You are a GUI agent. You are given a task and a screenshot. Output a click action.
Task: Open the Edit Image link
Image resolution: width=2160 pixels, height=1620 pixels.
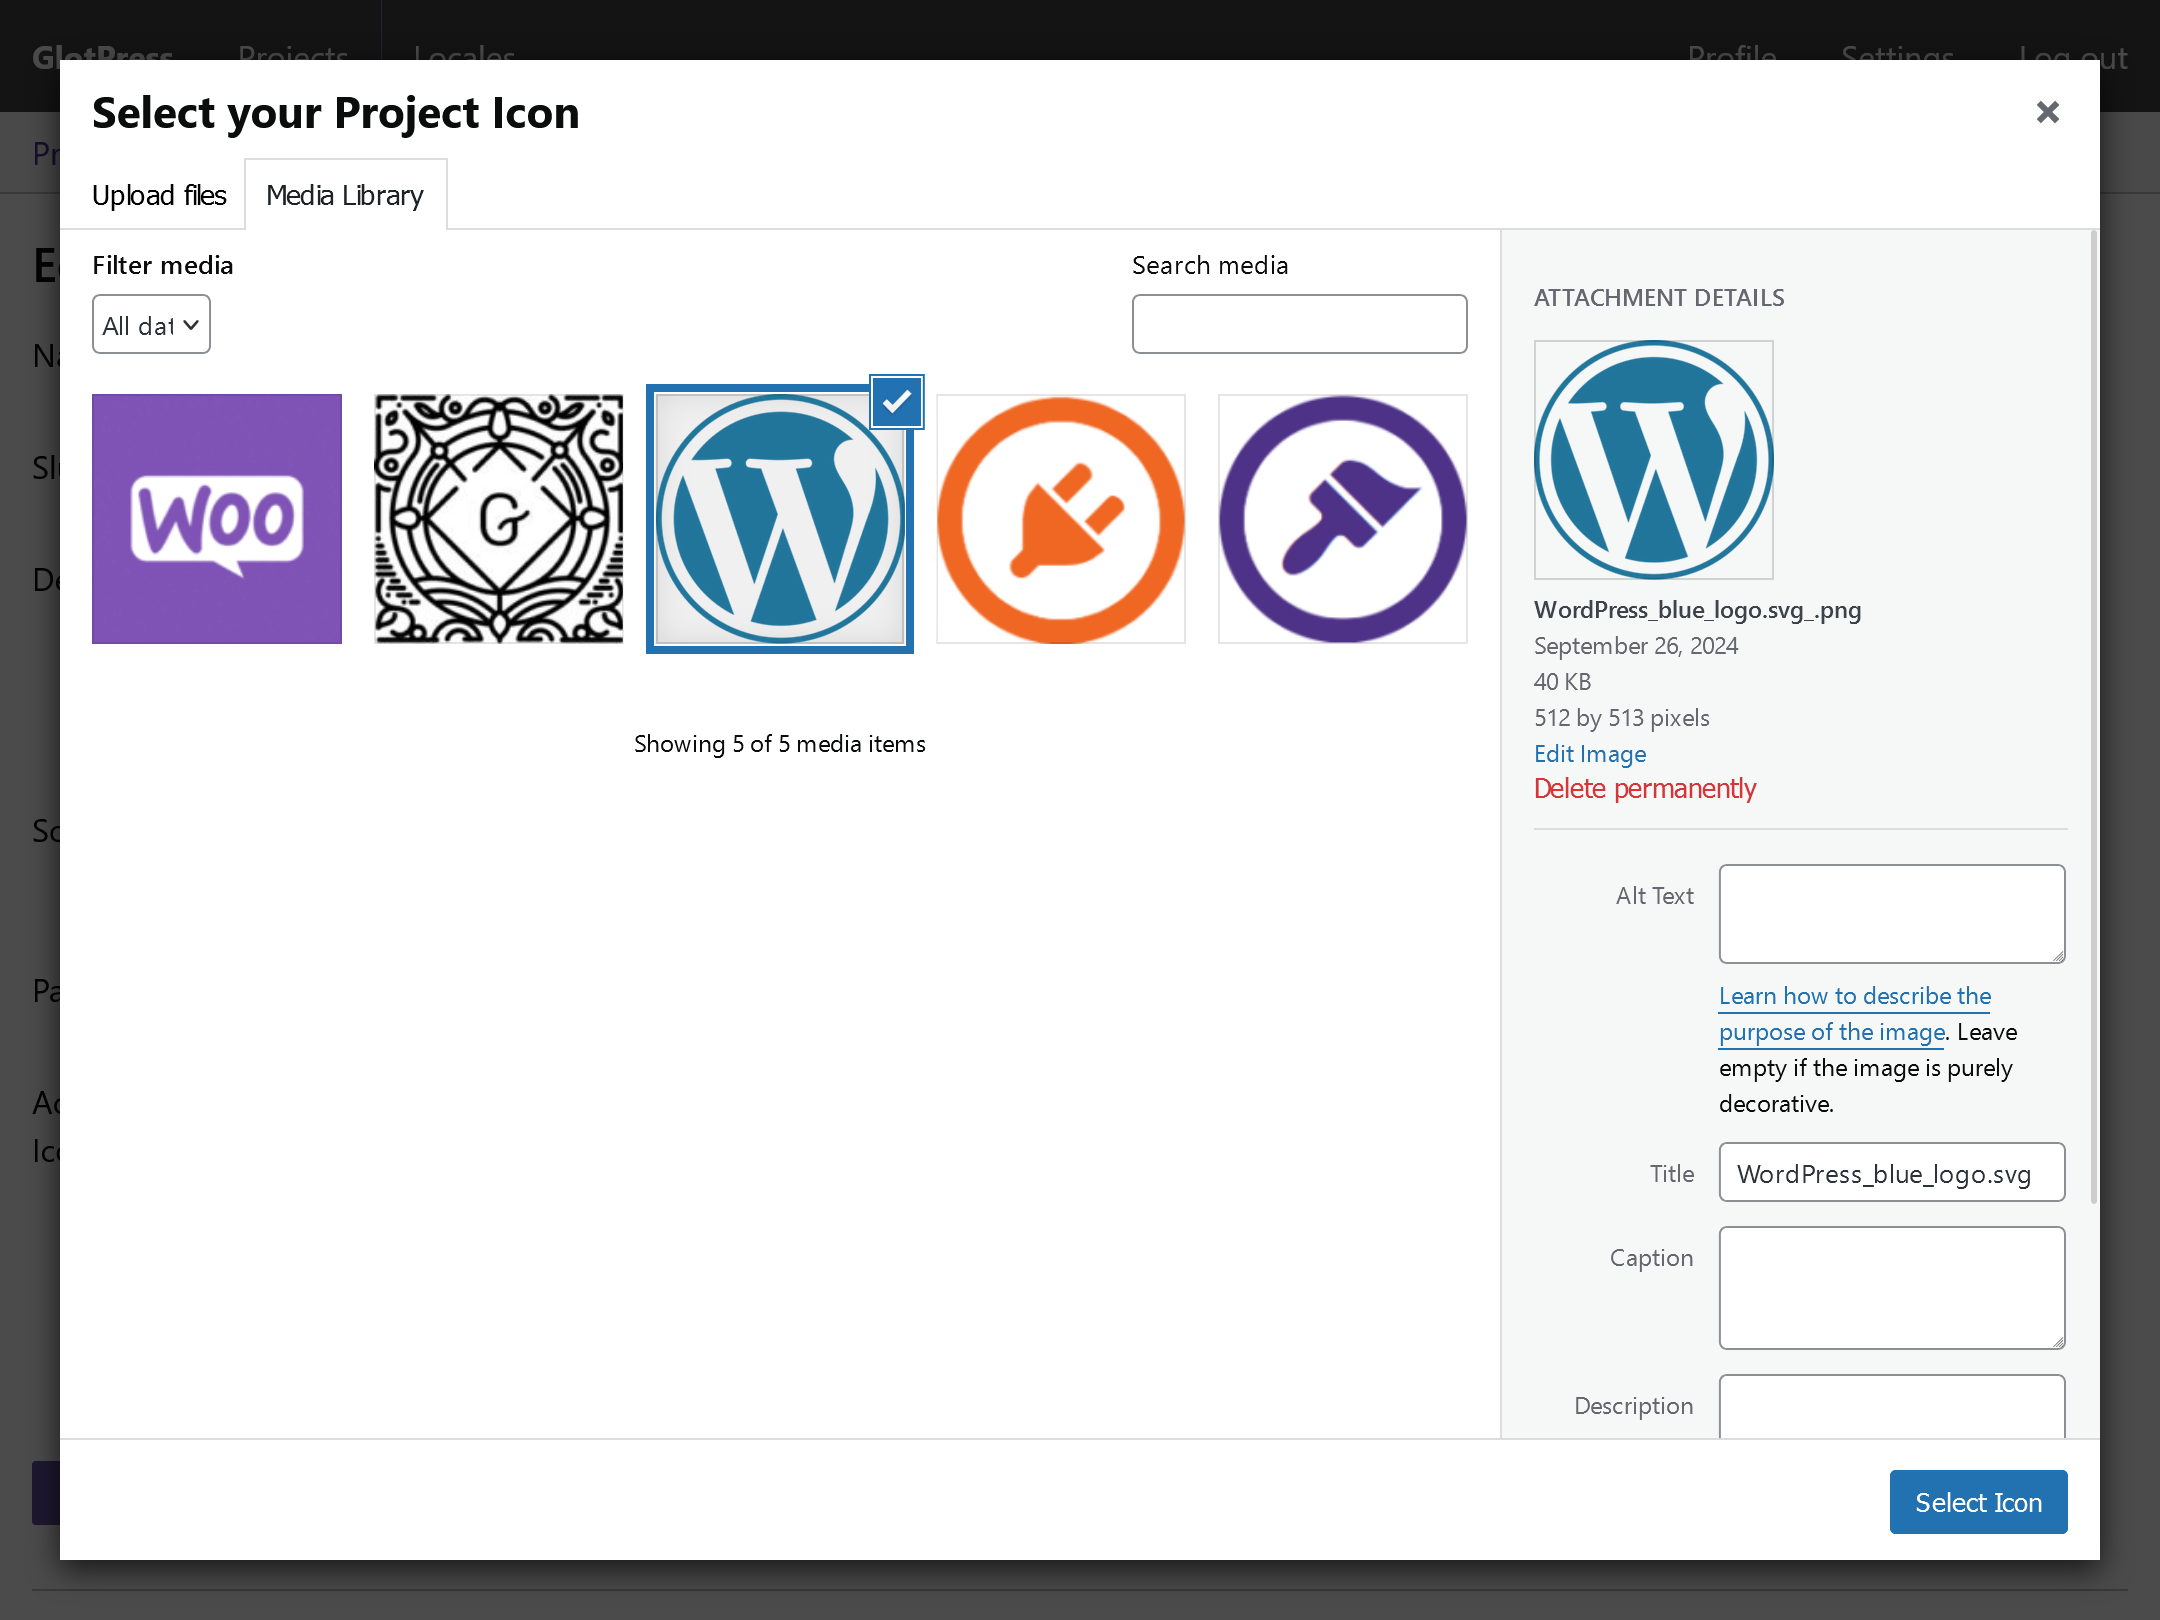pos(1590,754)
